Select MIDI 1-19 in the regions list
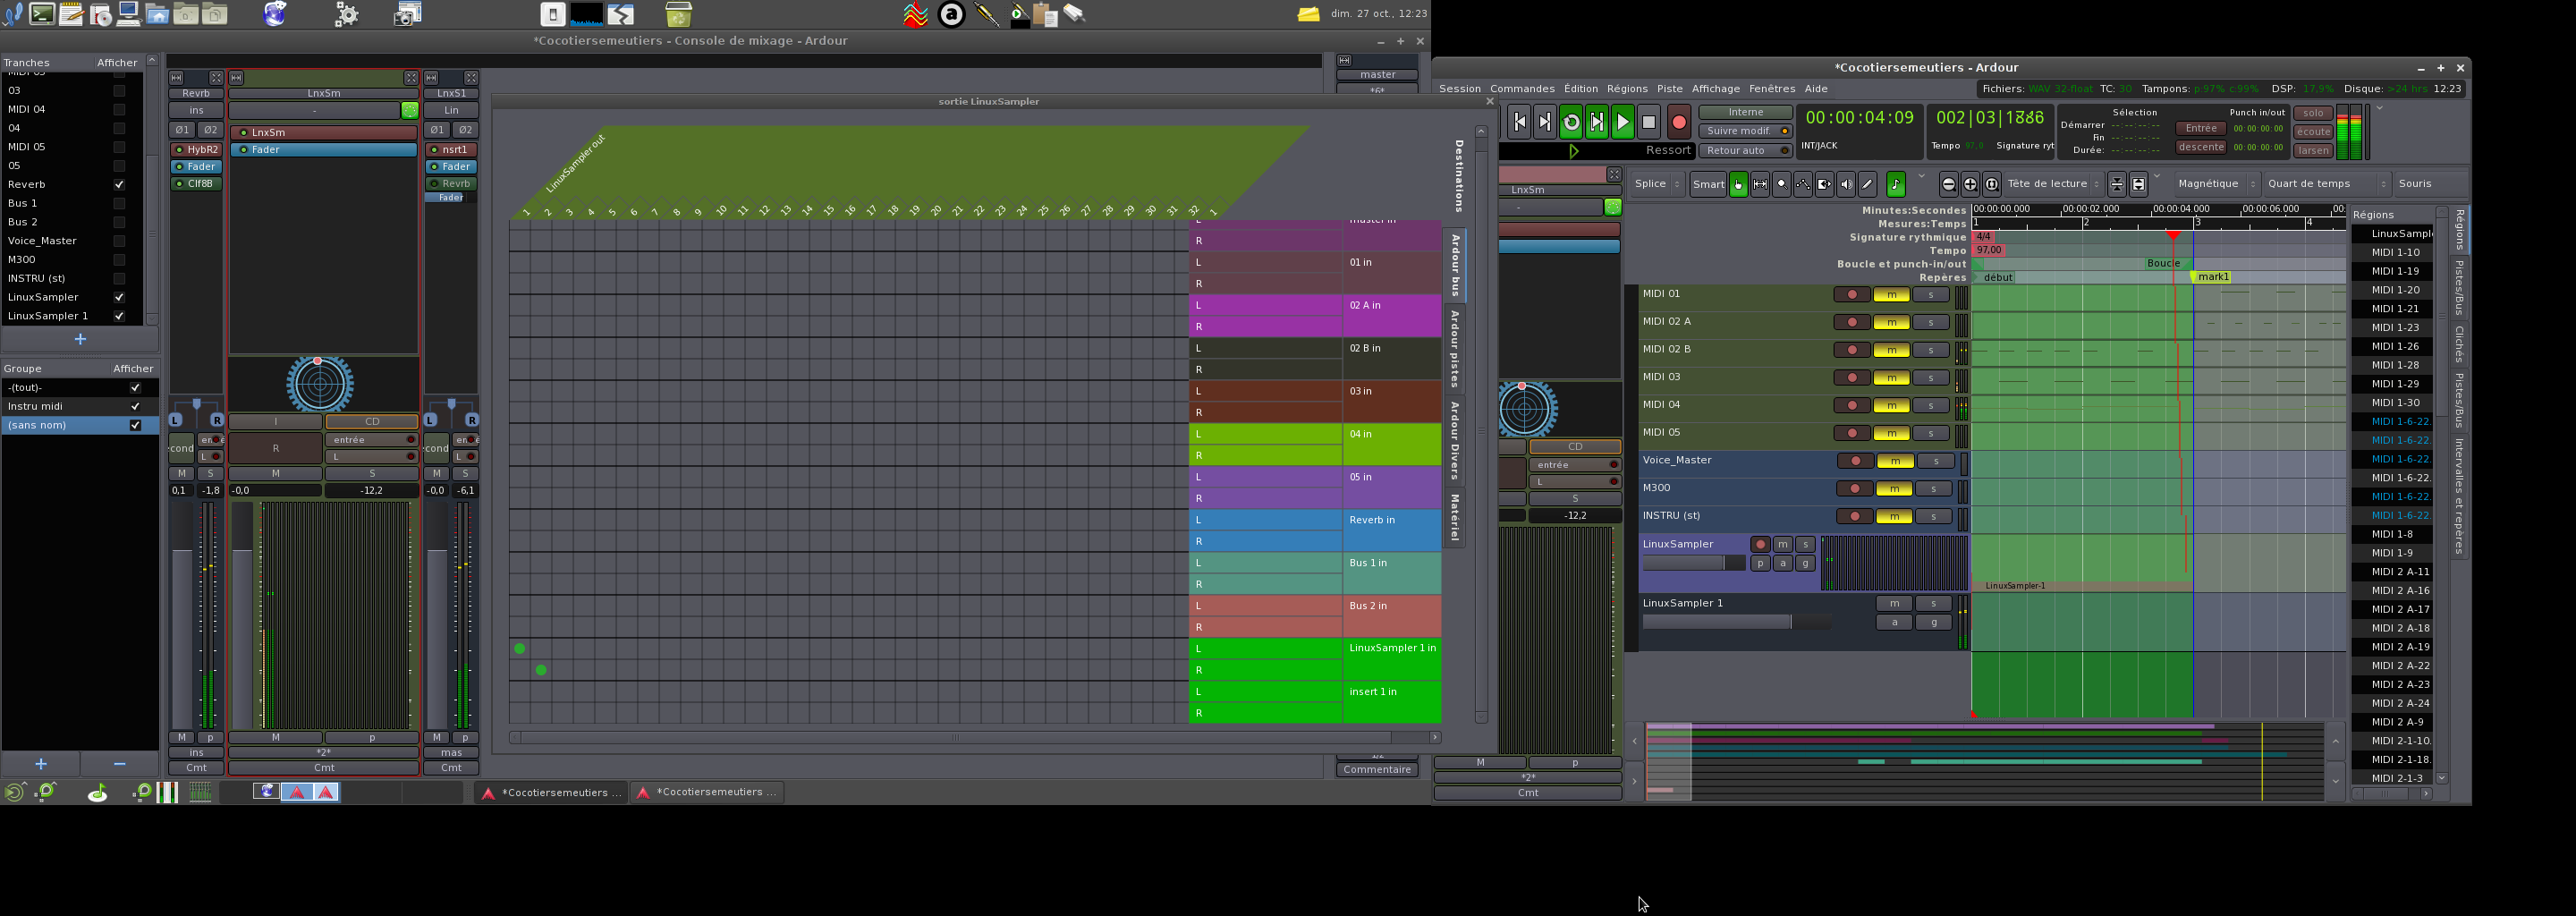This screenshot has width=2576, height=916. 2395,271
